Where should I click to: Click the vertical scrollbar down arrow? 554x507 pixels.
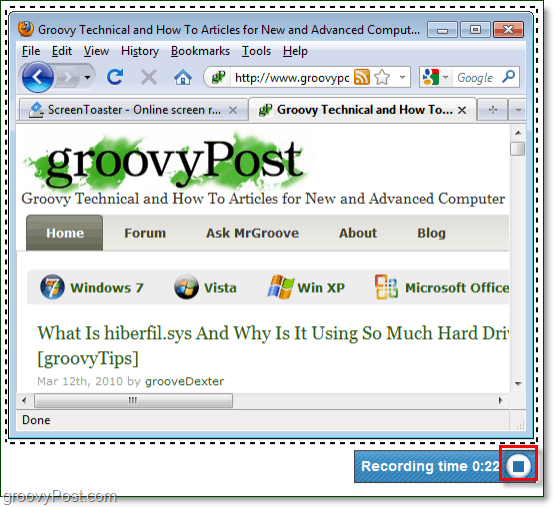pyautogui.click(x=518, y=384)
